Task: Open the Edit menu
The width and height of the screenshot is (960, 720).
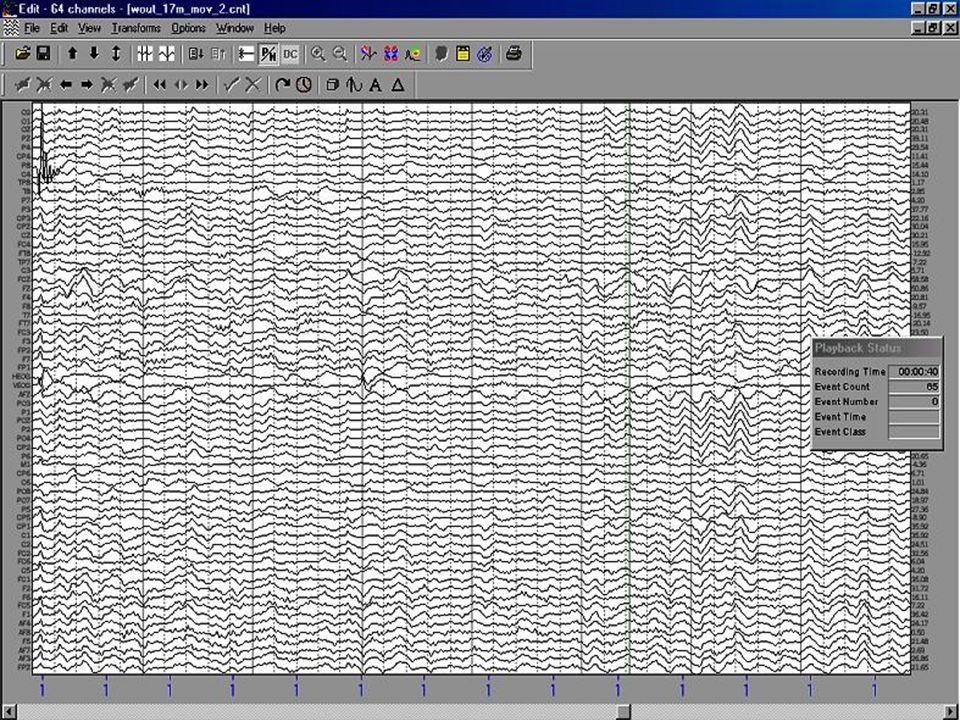Action: point(59,28)
